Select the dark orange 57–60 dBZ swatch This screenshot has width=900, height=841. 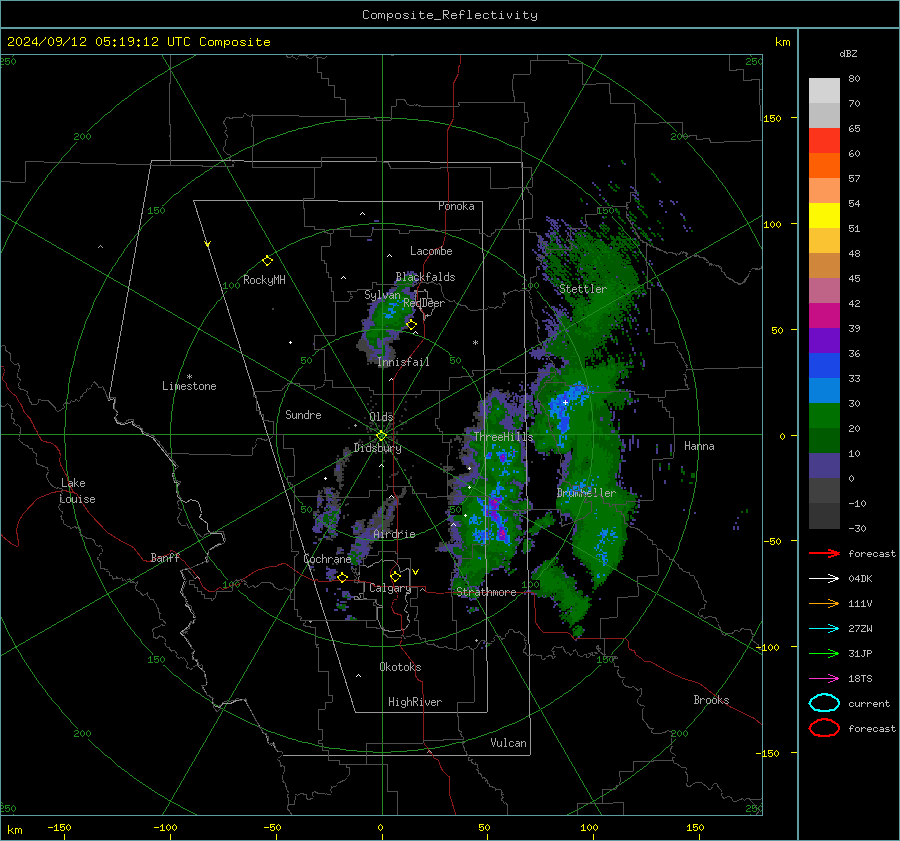pos(824,166)
